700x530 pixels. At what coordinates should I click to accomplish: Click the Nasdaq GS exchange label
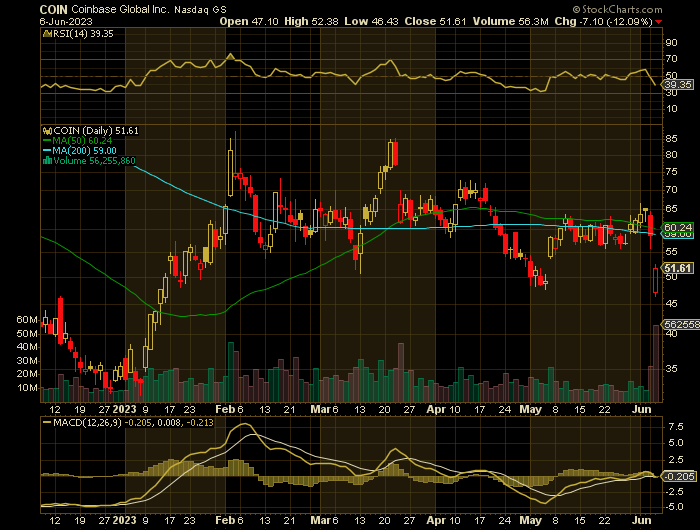200,9
